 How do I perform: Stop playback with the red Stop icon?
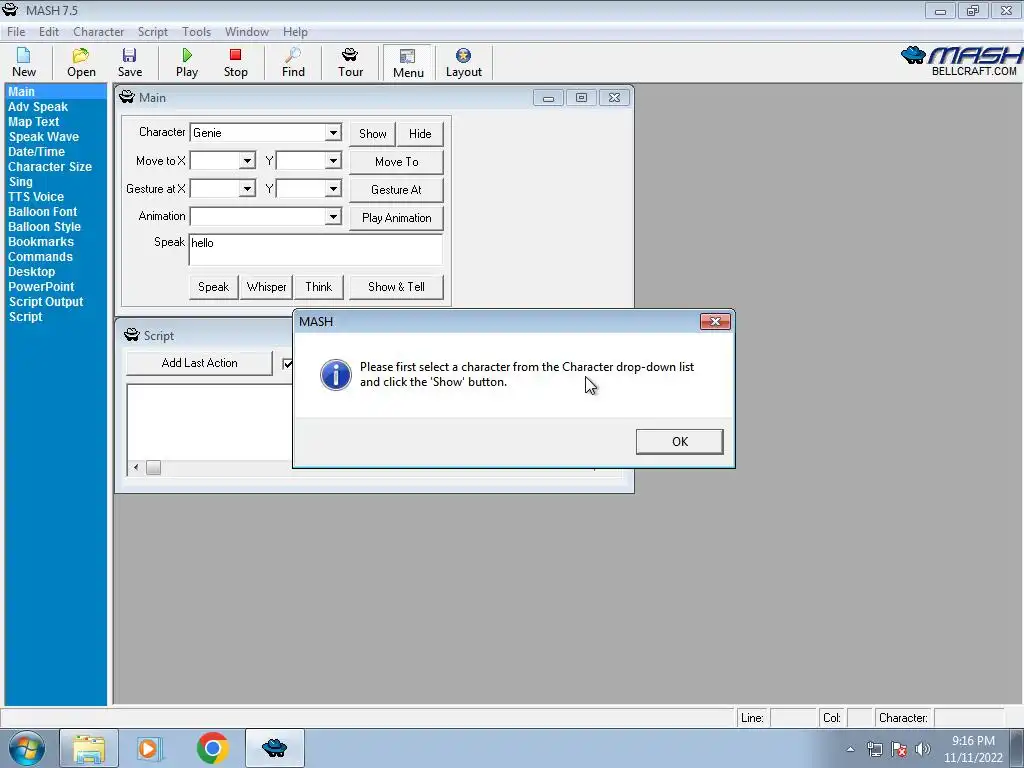[236, 63]
